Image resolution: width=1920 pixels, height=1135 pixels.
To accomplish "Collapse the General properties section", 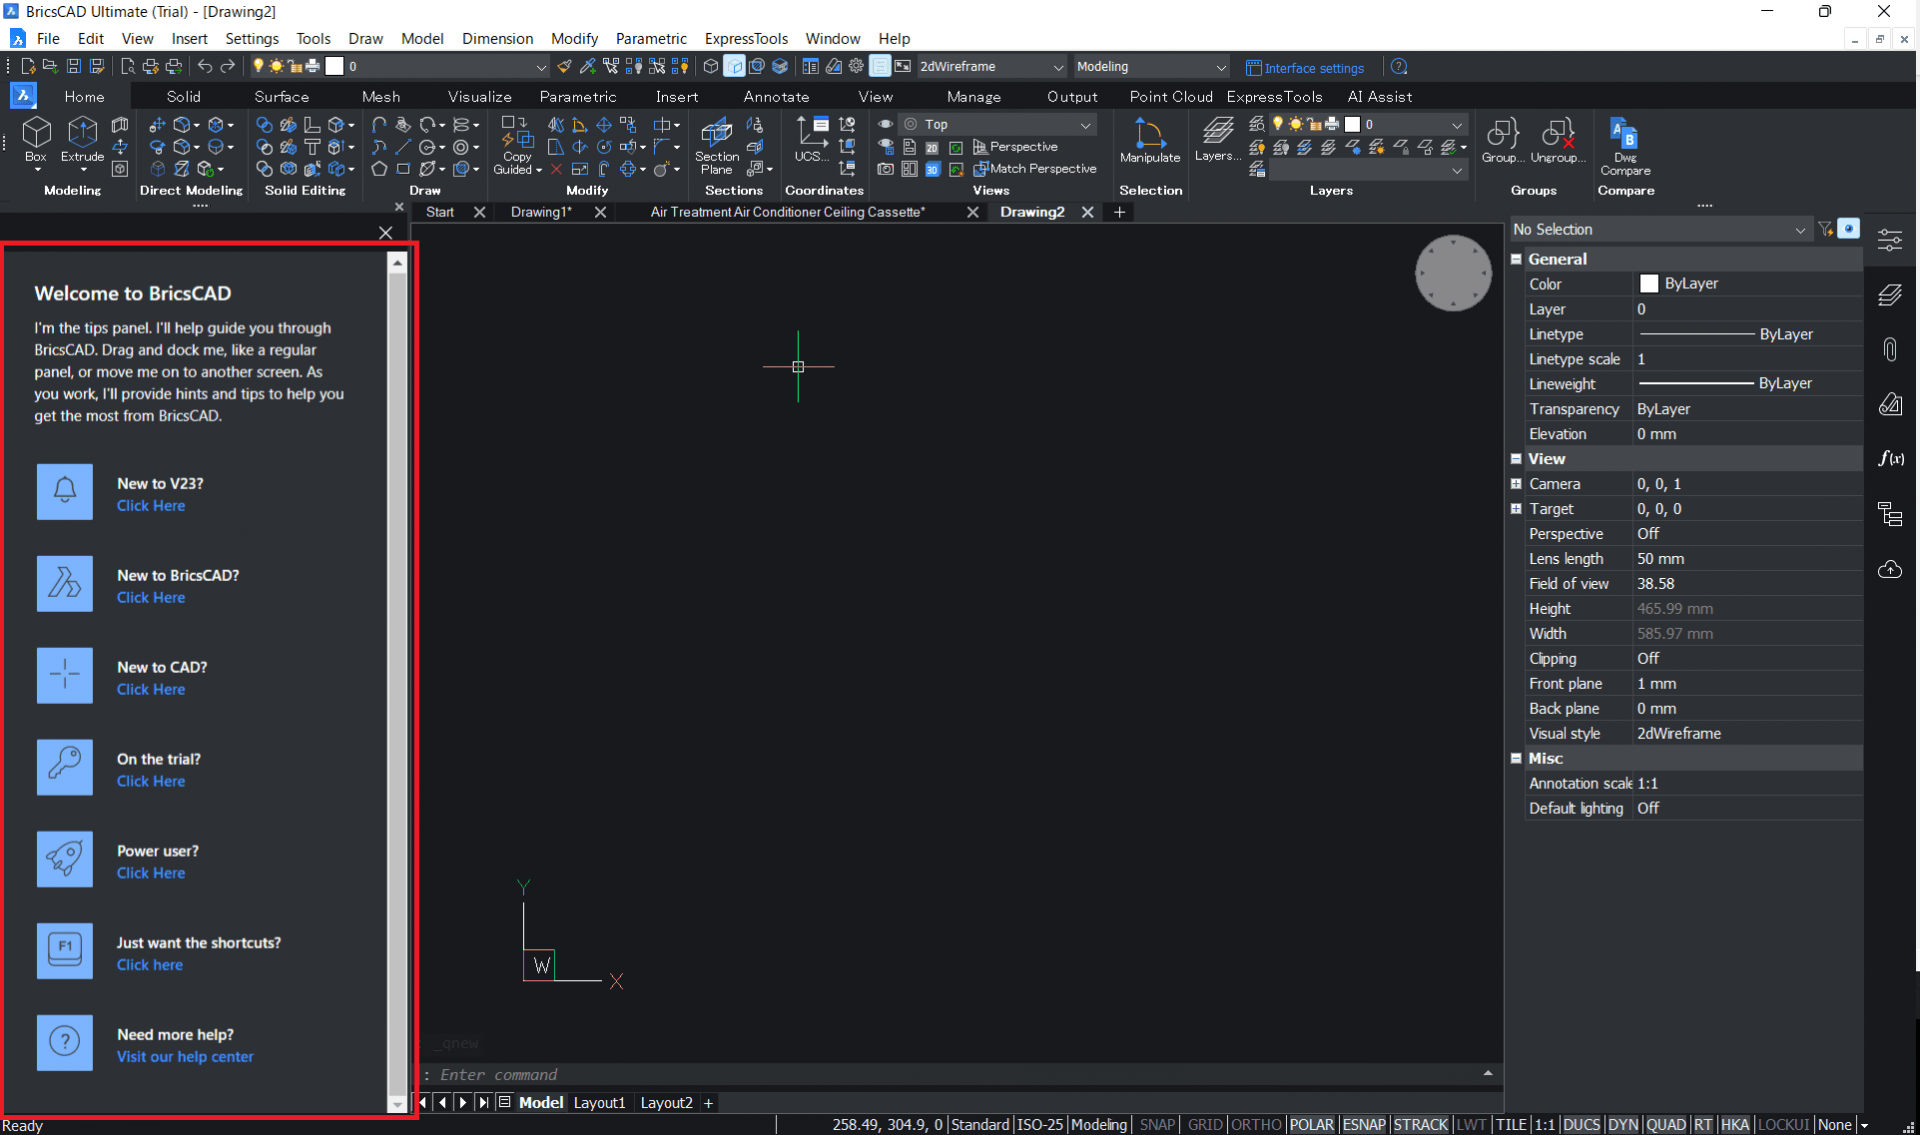I will coord(1516,259).
